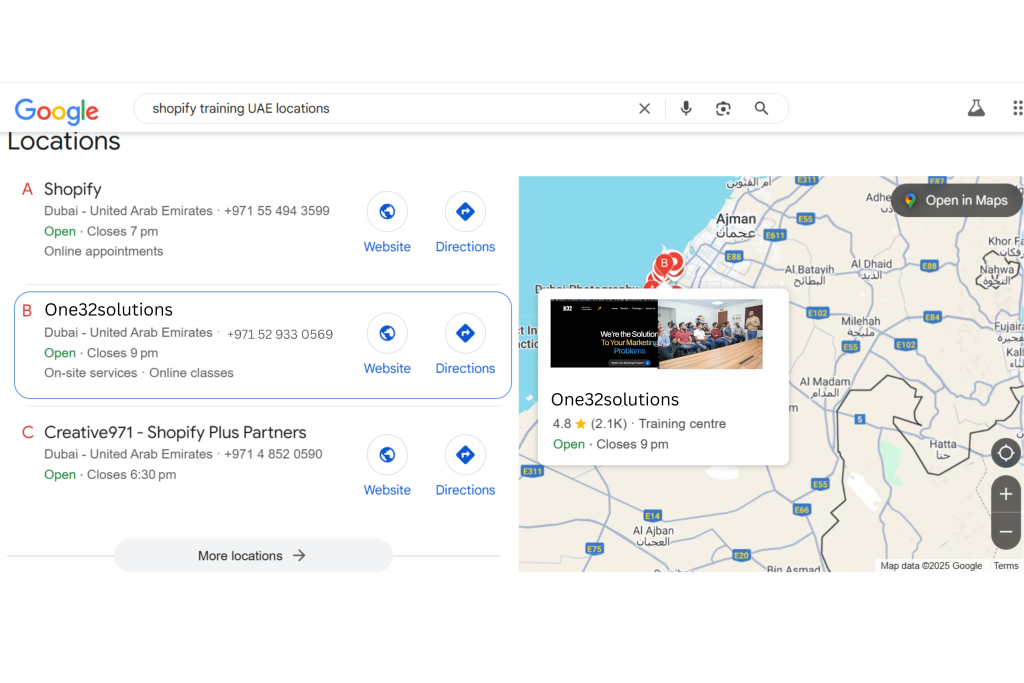Viewport: 1024px width, 683px height.
Task: Click Directions link under Shopify listing
Action: point(466,247)
